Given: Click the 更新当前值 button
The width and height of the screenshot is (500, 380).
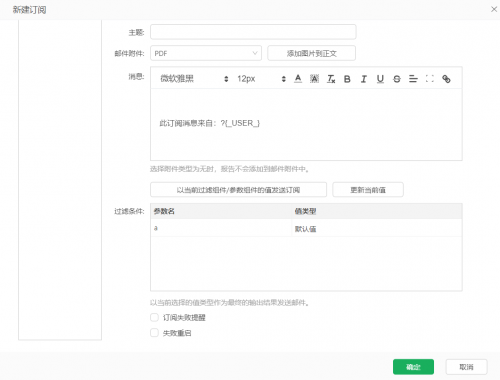Looking at the screenshot, I should pos(368,190).
